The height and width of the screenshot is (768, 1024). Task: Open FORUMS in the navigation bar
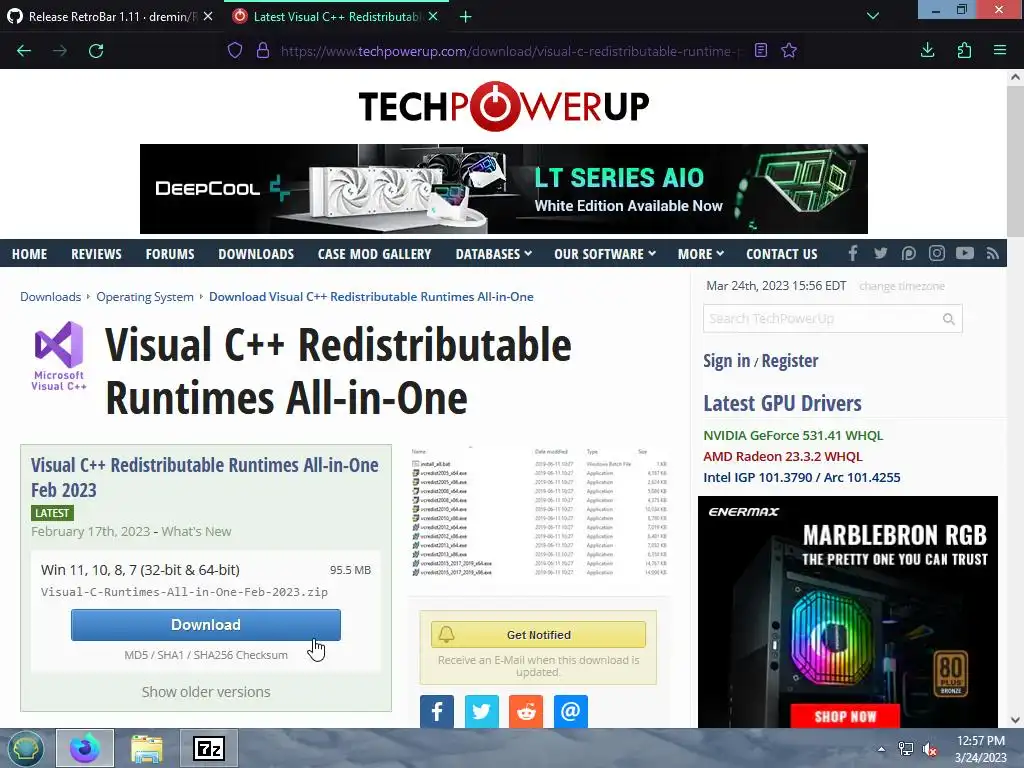click(170, 254)
